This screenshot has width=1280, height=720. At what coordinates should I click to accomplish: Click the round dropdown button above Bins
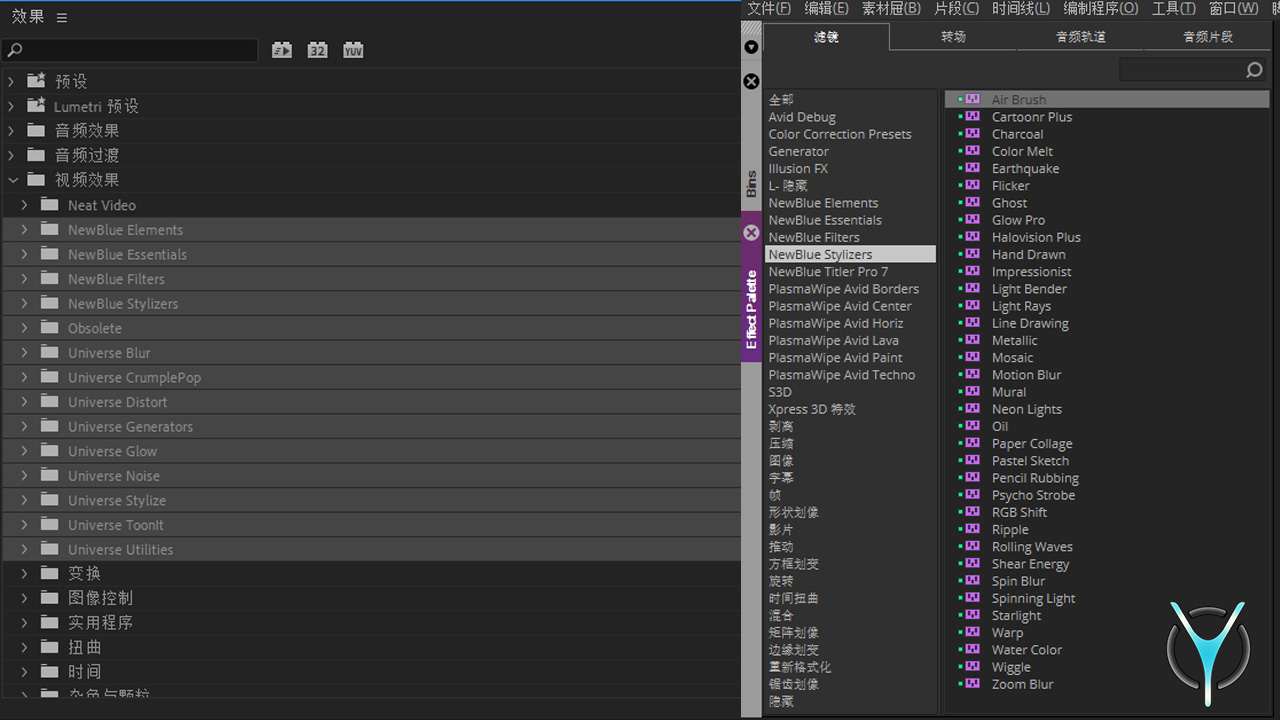751,47
